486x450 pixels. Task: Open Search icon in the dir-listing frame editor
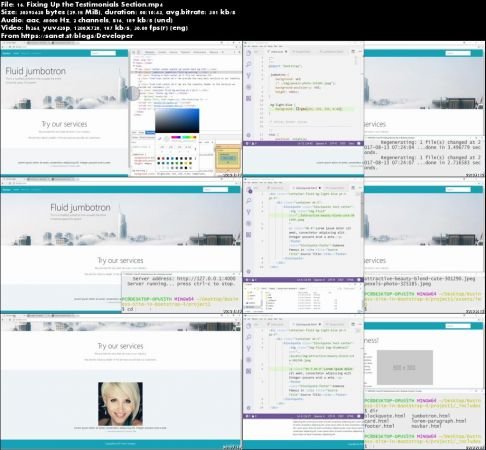[248, 337]
